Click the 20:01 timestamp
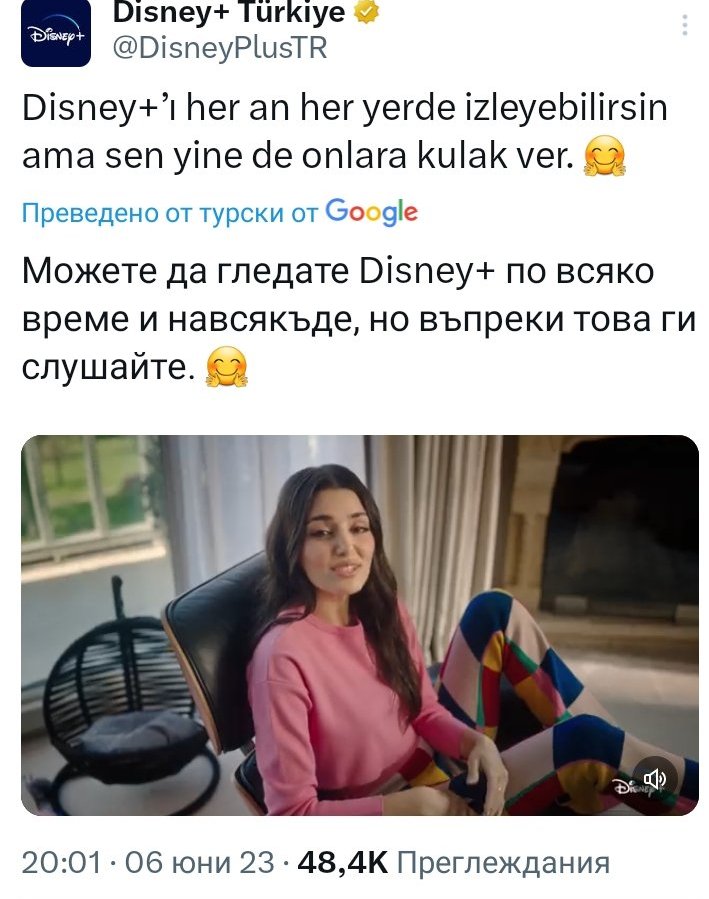709x899 pixels. click(x=62, y=863)
